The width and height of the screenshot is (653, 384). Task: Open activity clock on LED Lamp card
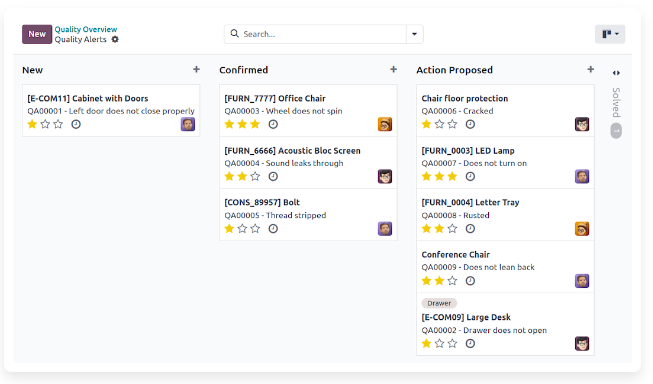click(470, 177)
